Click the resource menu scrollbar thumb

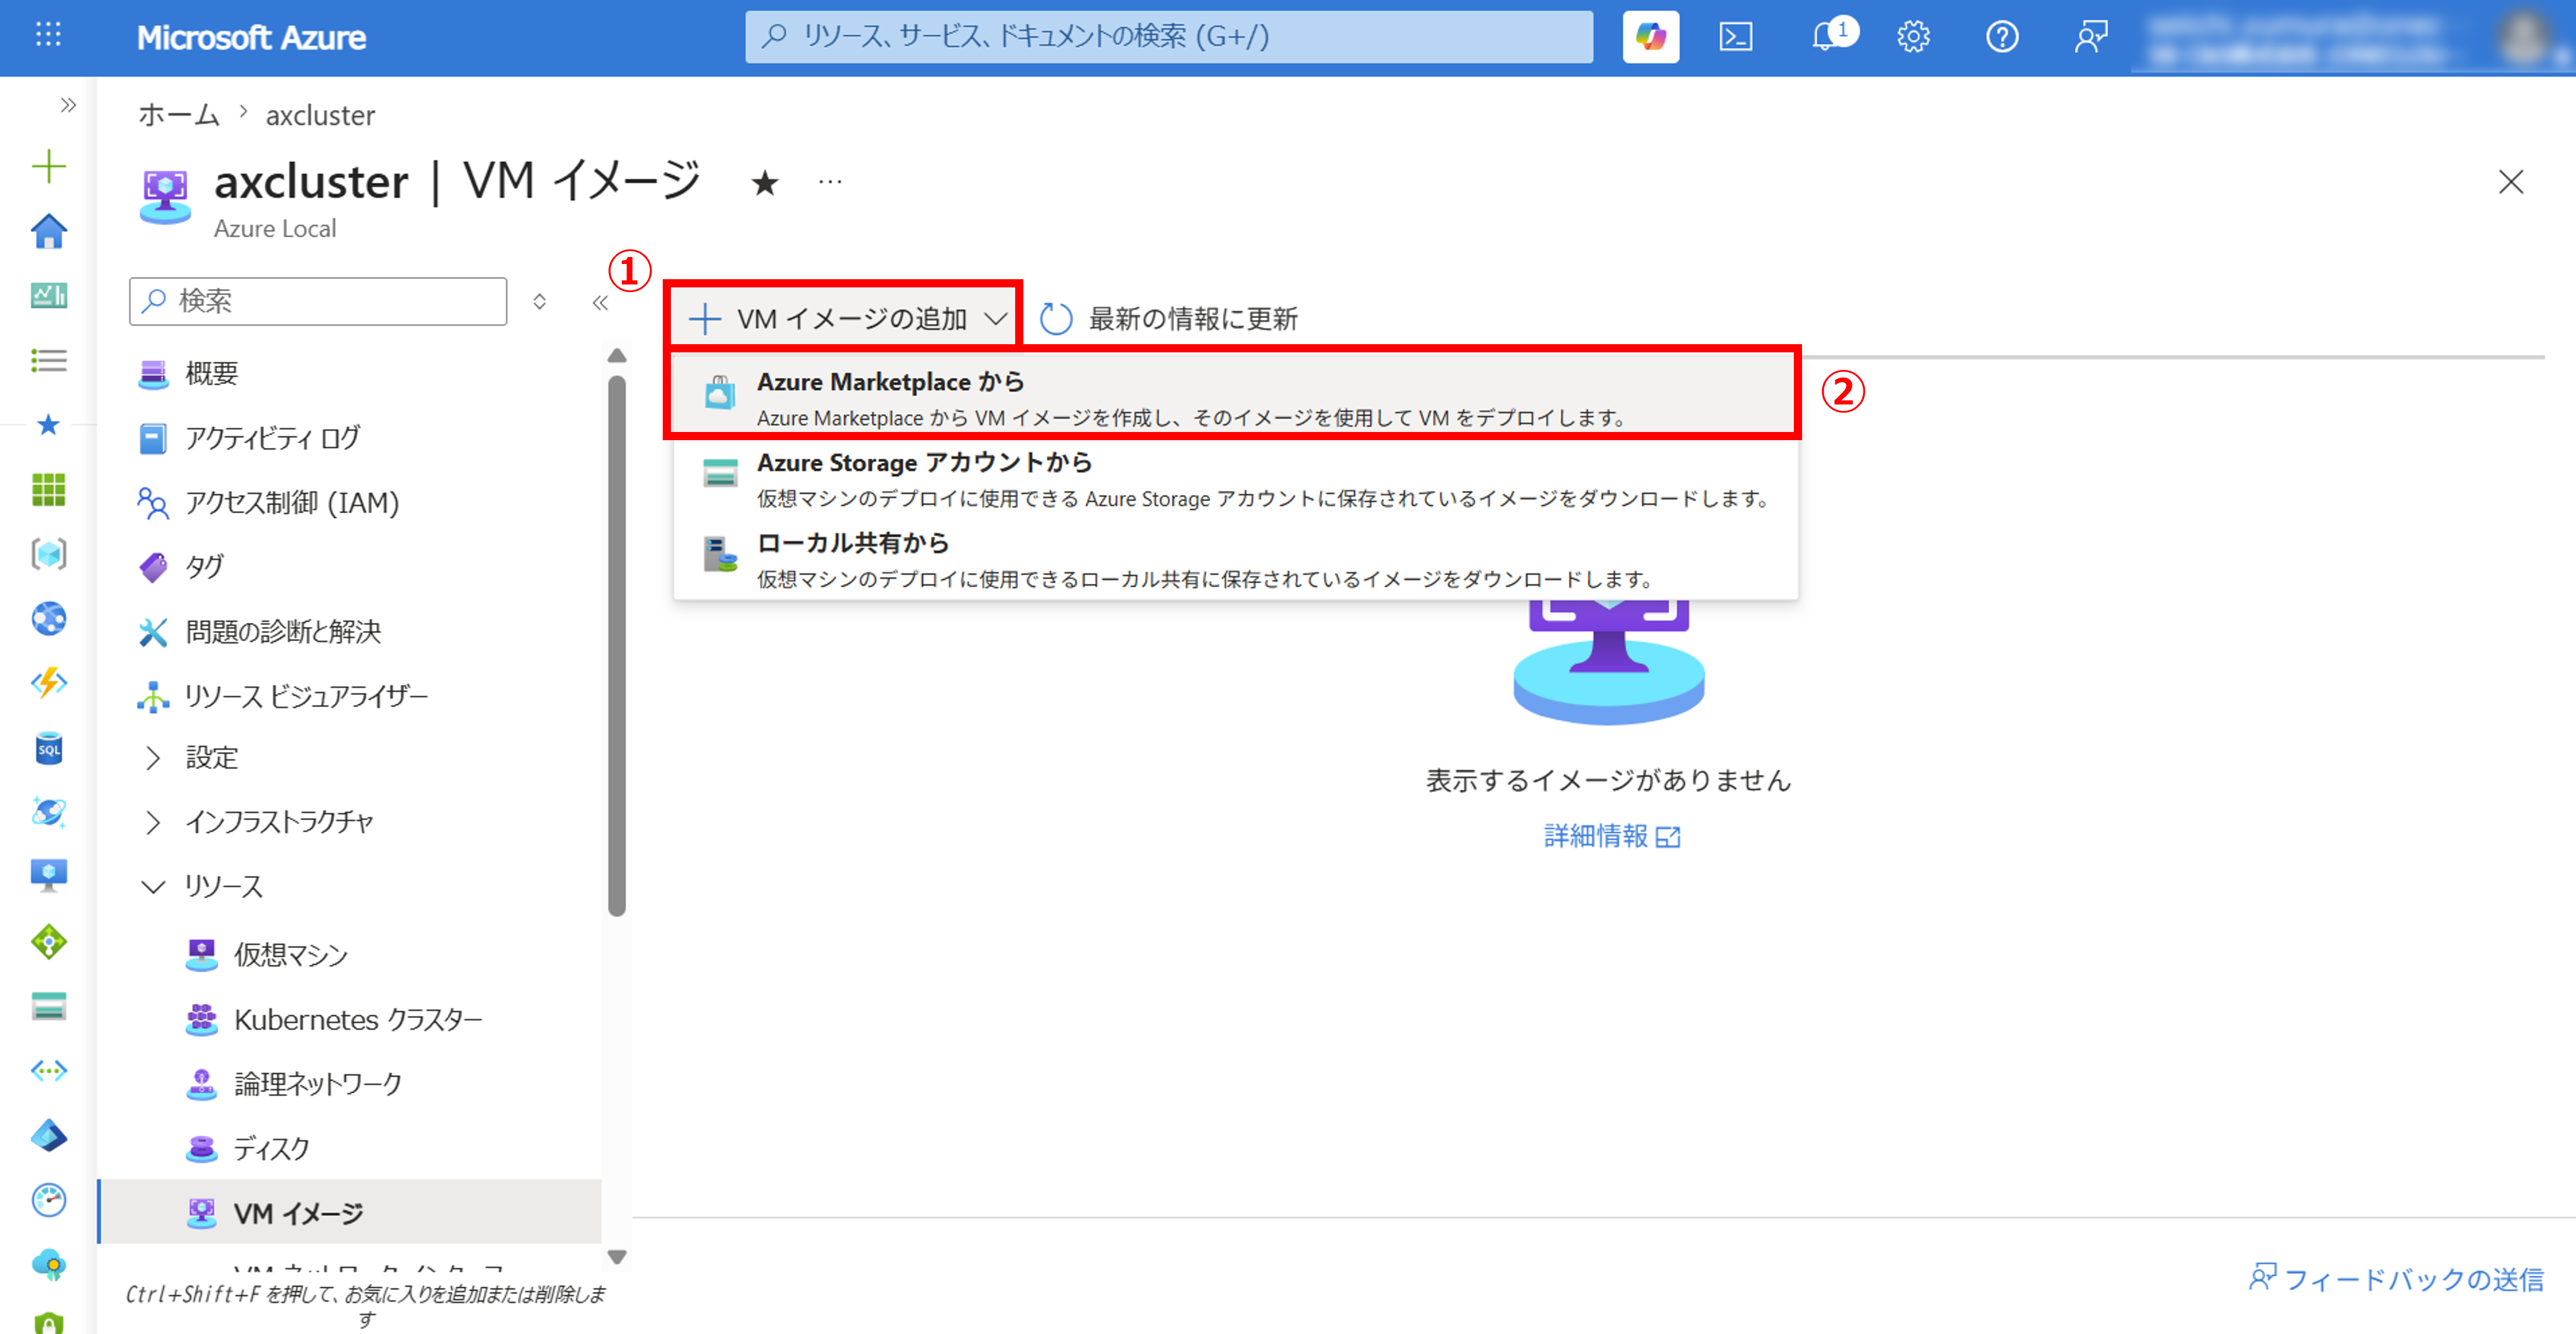(617, 645)
